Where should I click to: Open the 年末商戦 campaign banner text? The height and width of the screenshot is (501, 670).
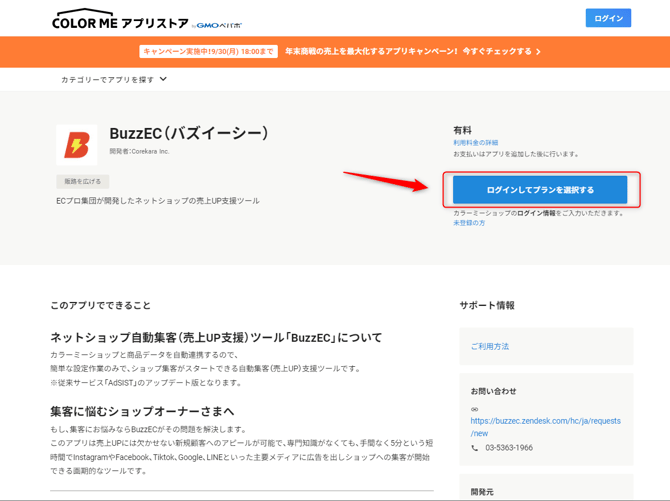(x=407, y=52)
